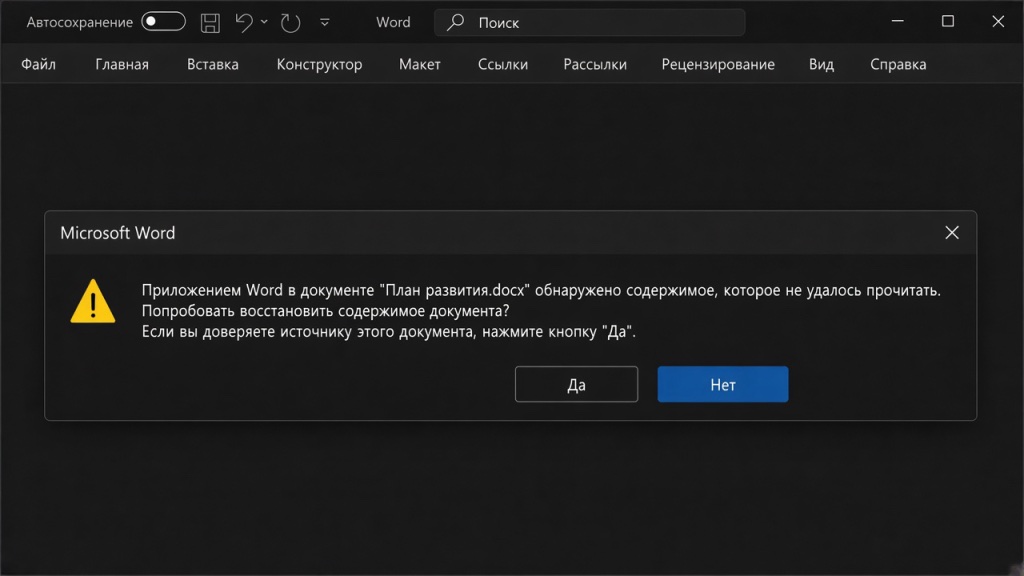The image size is (1024, 576).
Task: Click the Word title text
Action: point(393,22)
